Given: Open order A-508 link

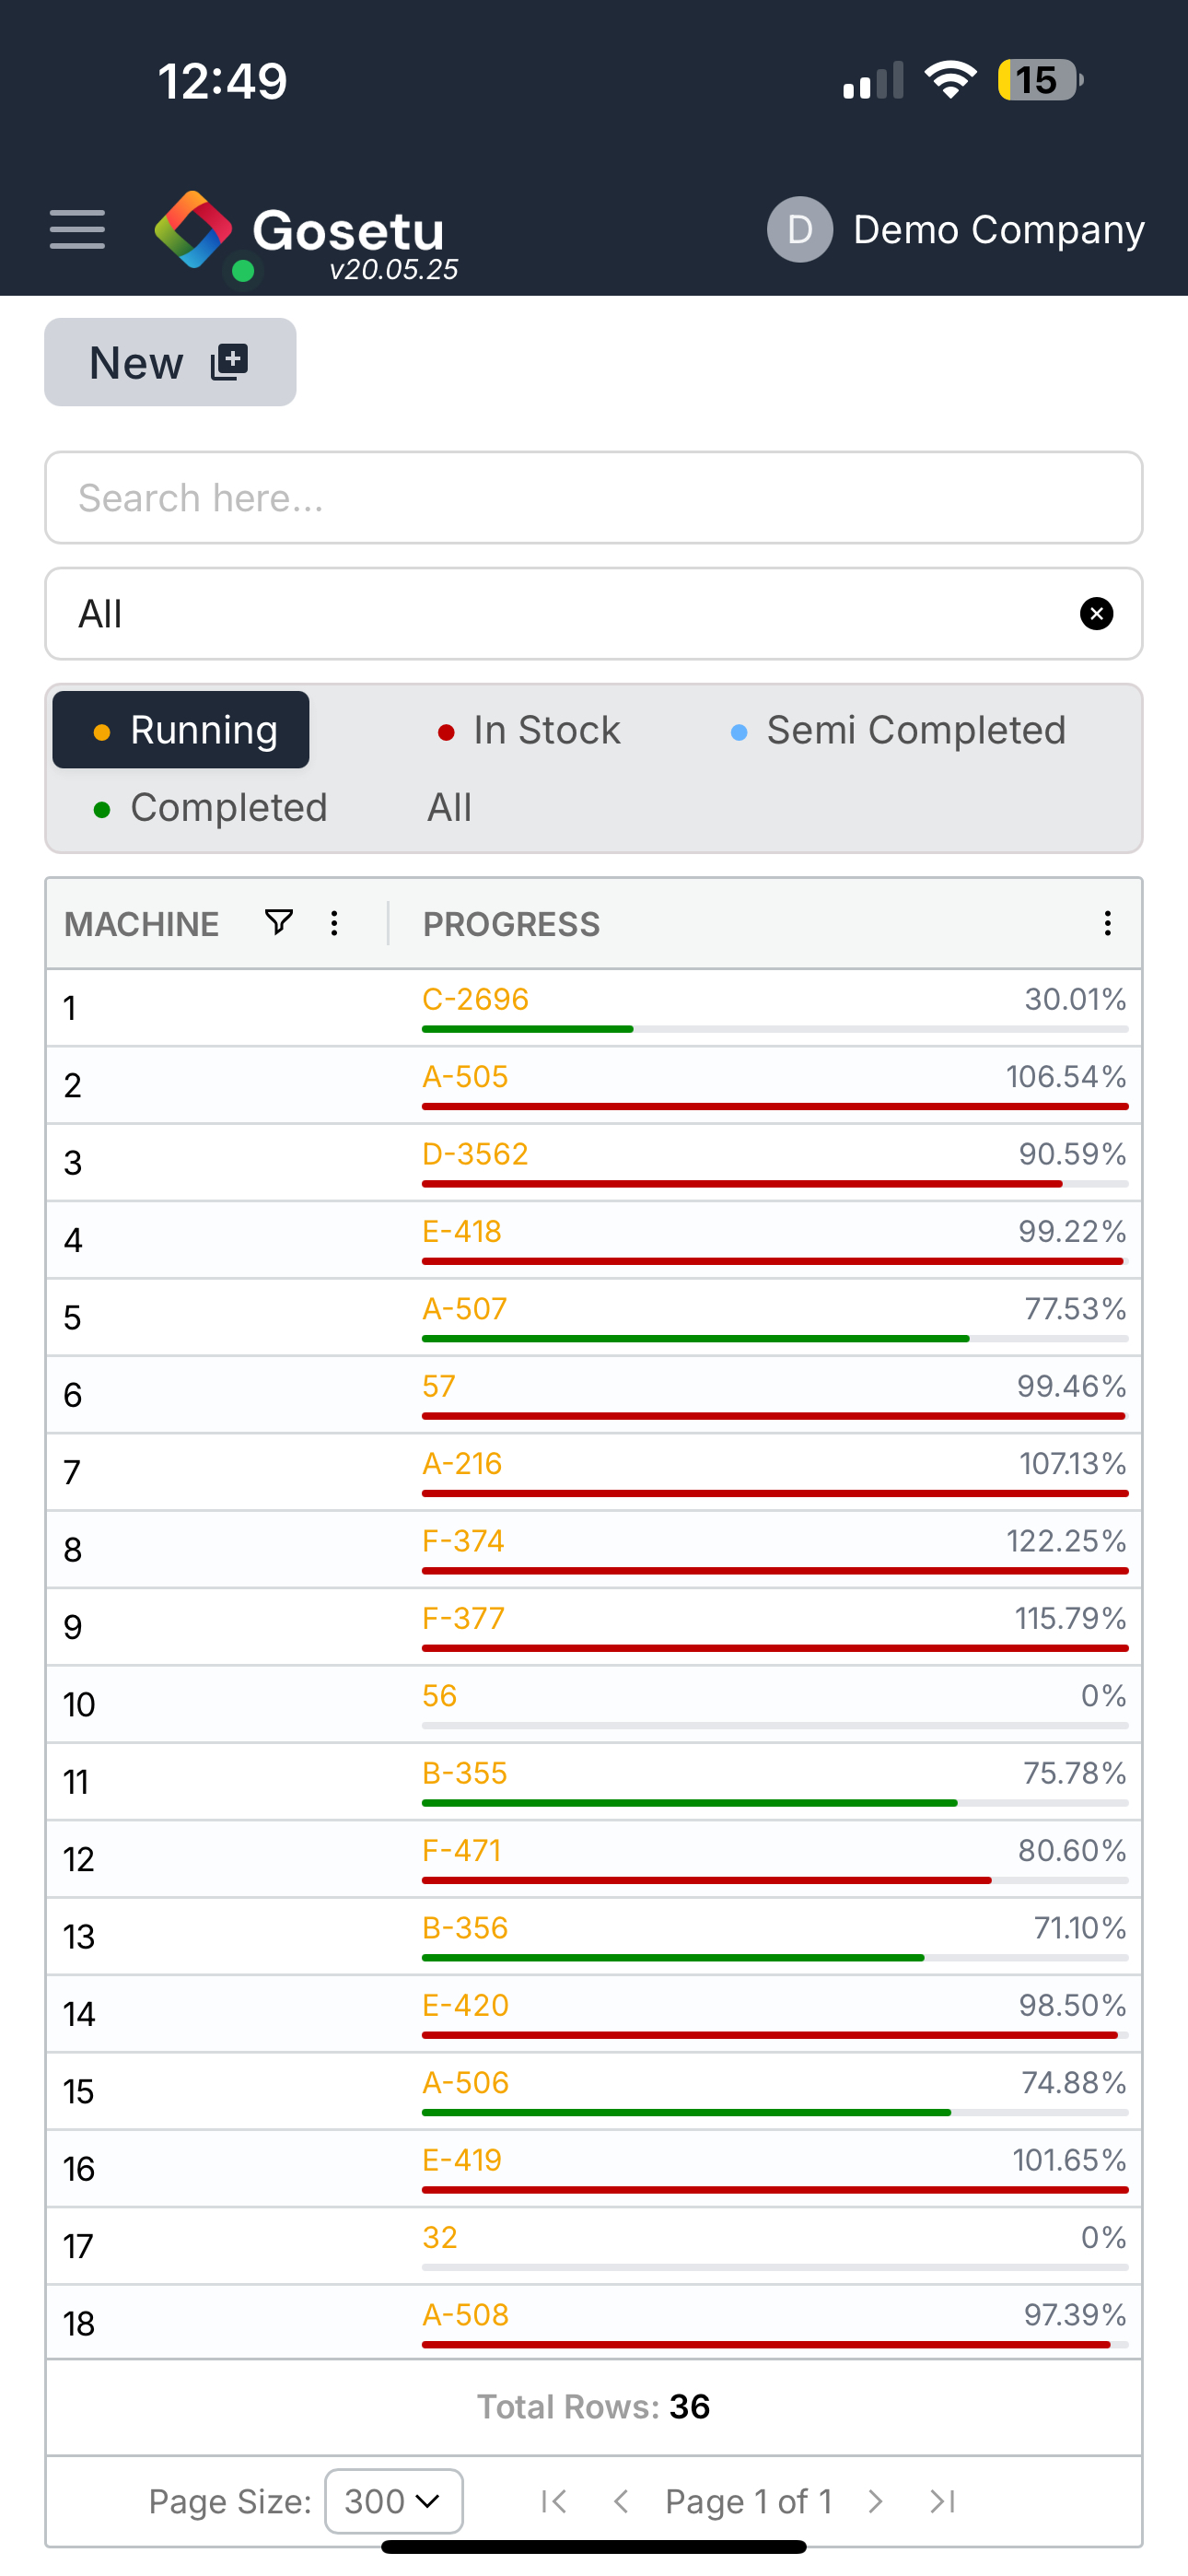Looking at the screenshot, I should [466, 2314].
